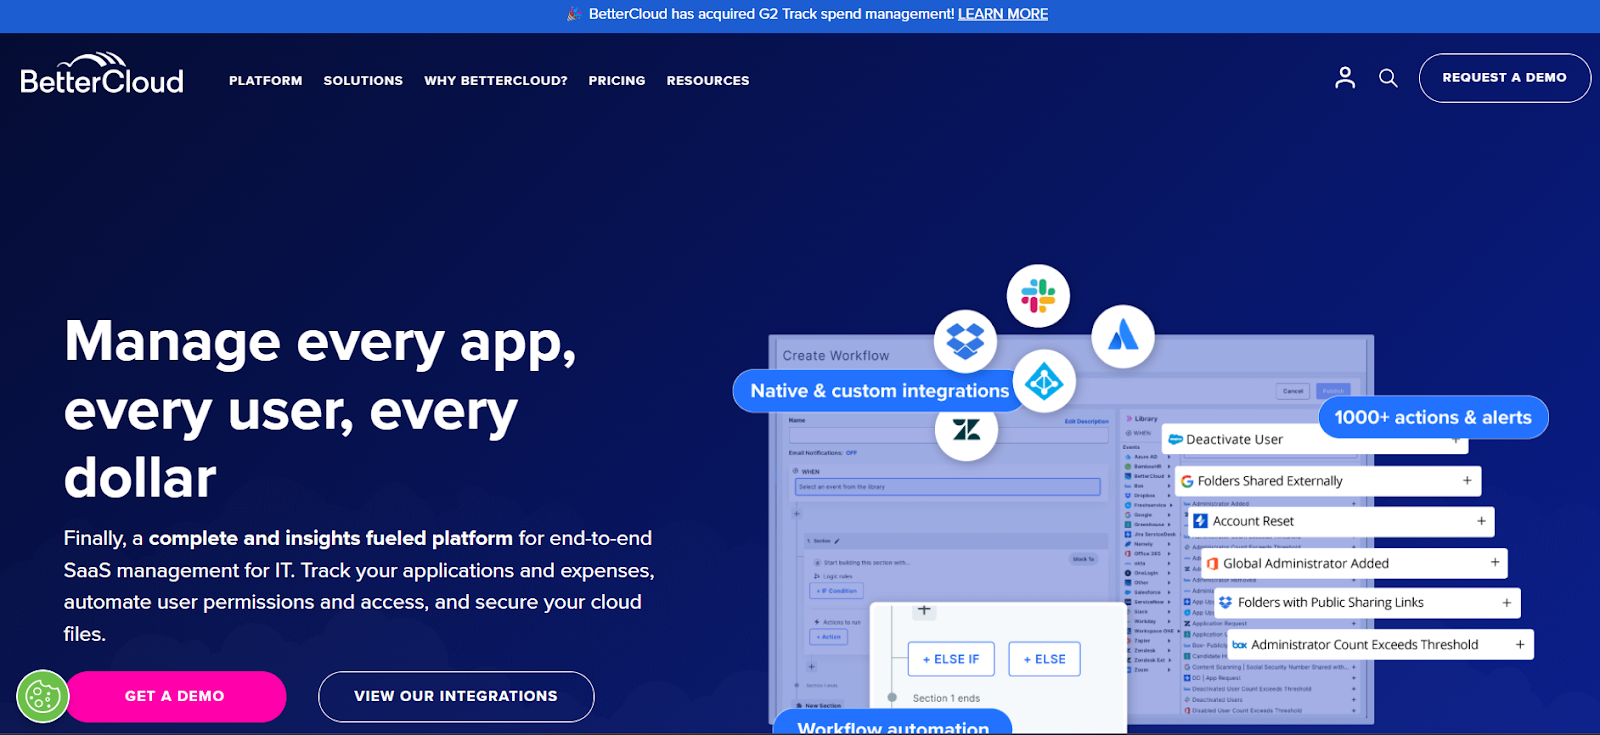Click the + ELSE IF button

(x=951, y=659)
